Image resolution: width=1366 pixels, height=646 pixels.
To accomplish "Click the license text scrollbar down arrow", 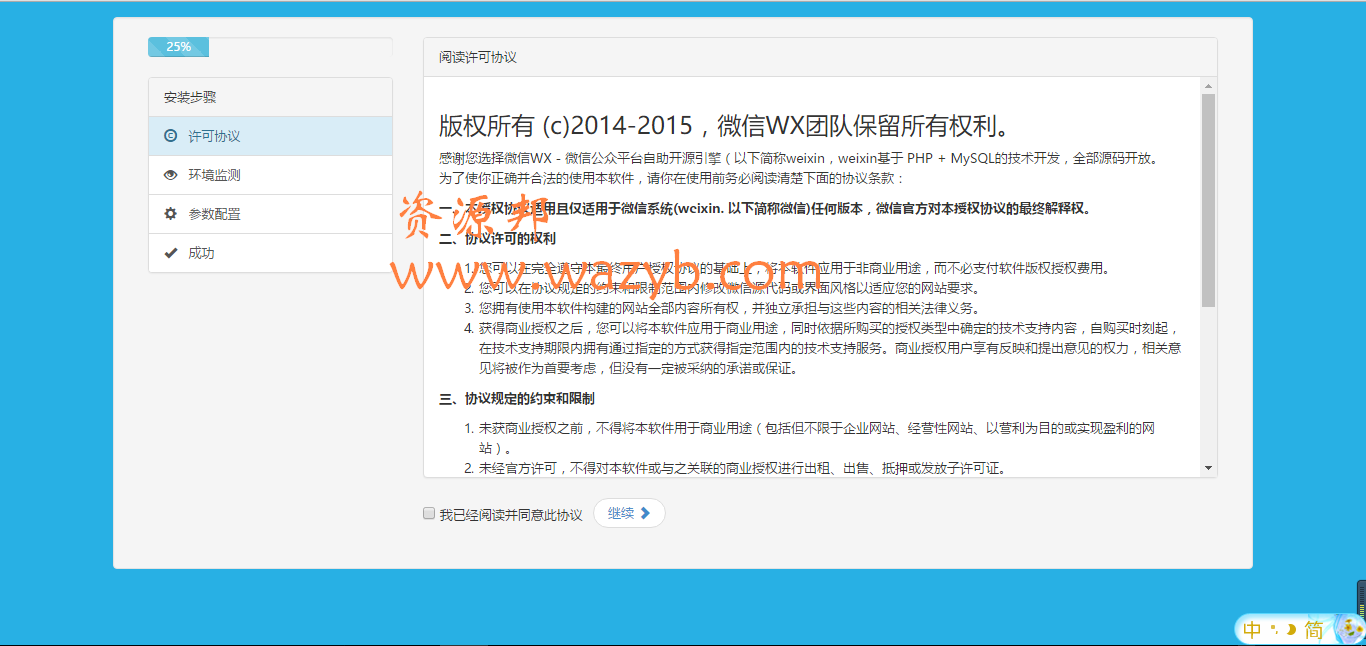I will pos(1208,467).
